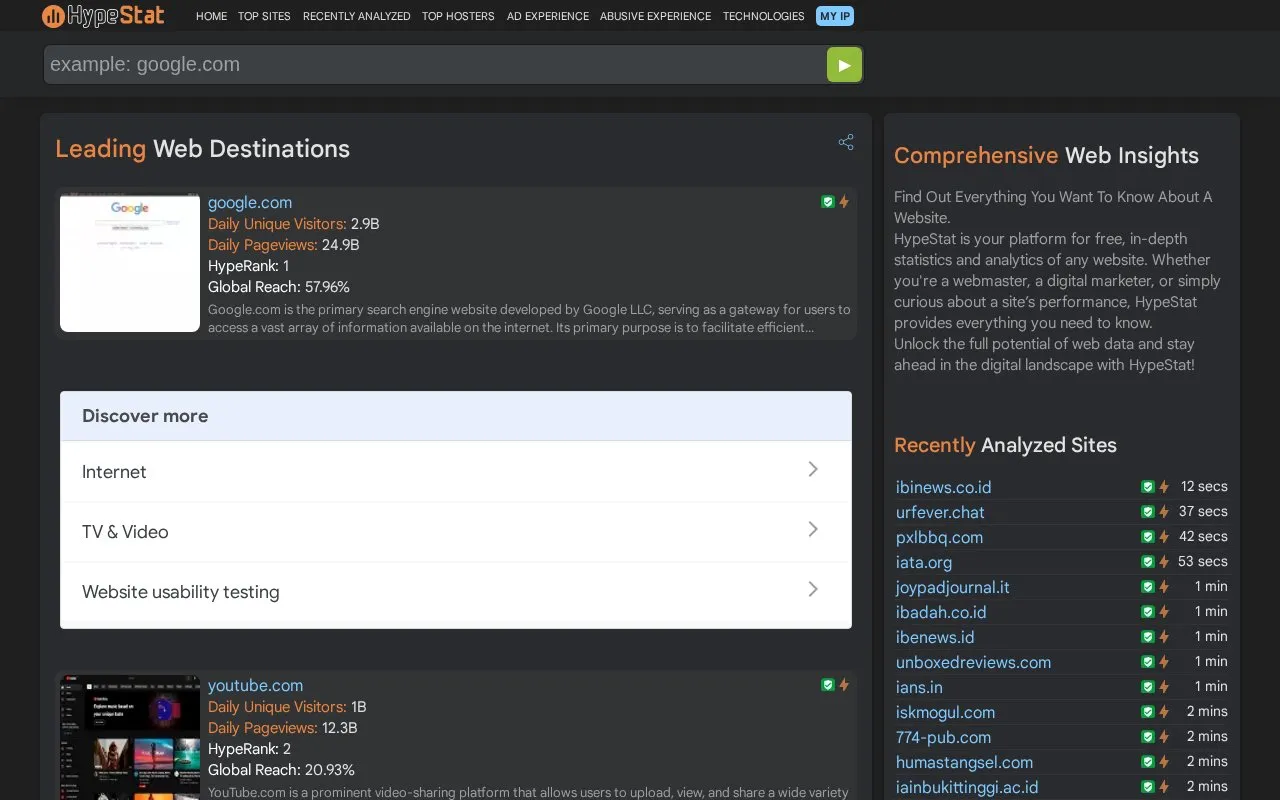
Task: Open the TOP SITES menu item
Action: pos(264,16)
